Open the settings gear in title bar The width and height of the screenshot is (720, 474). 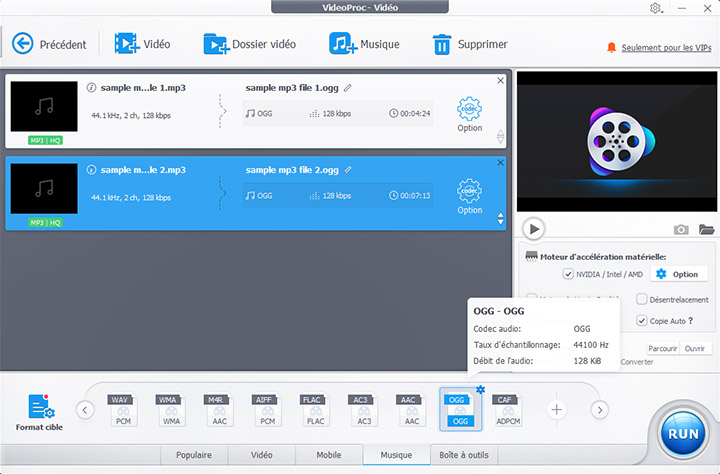pyautogui.click(x=655, y=8)
